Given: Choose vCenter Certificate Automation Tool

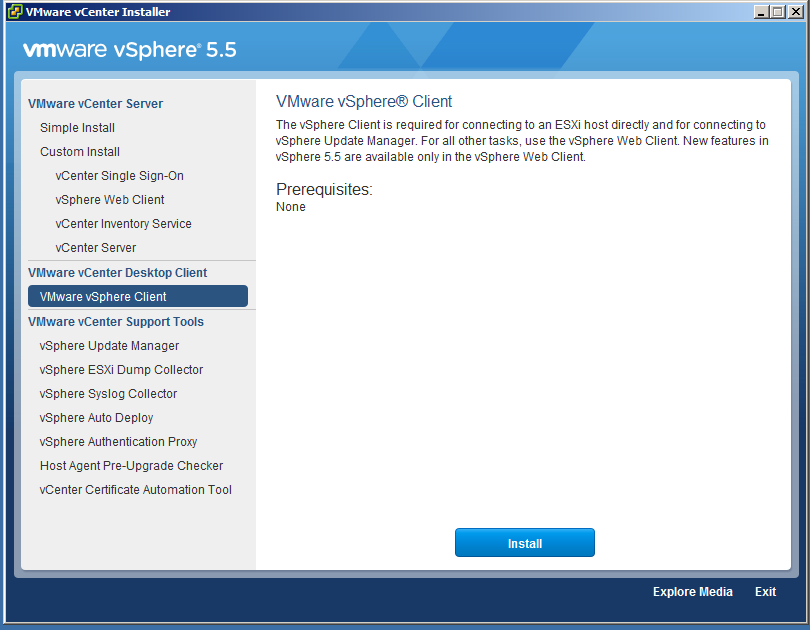Looking at the screenshot, I should click(135, 490).
